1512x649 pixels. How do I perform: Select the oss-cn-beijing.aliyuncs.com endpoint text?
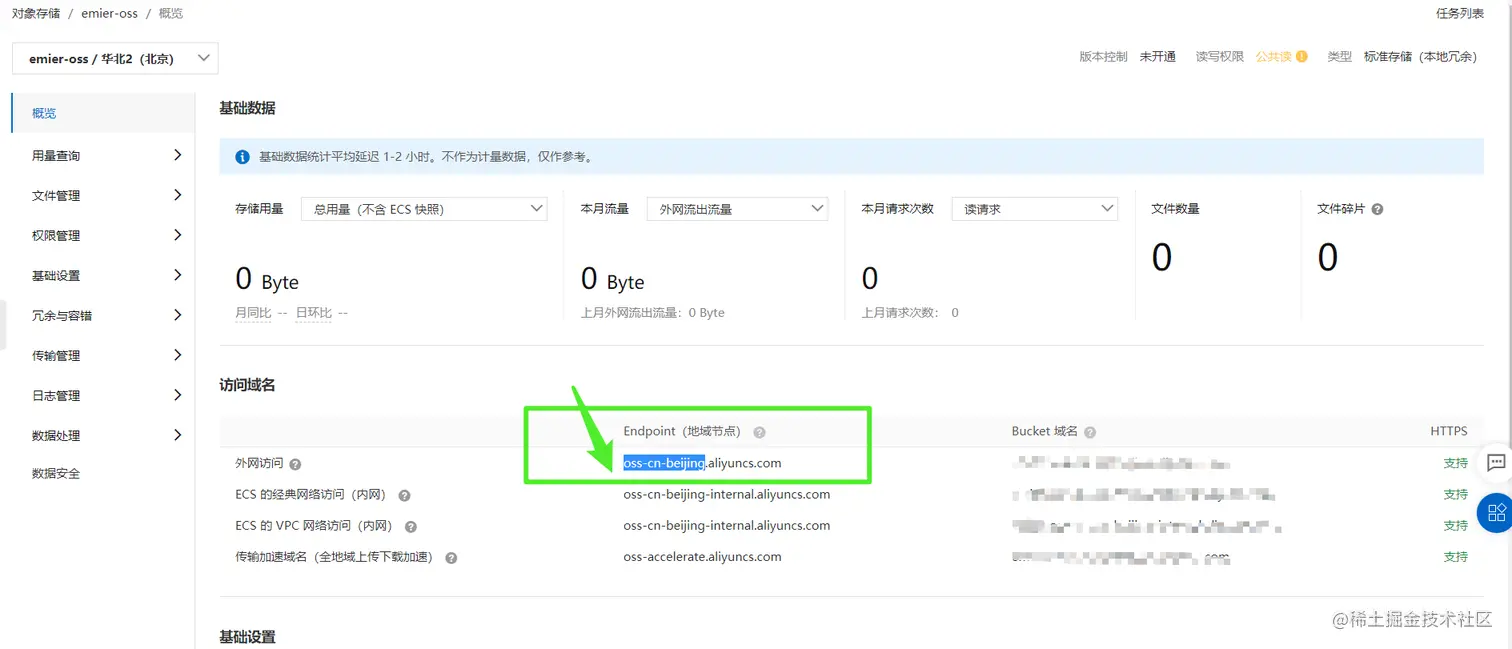(702, 463)
